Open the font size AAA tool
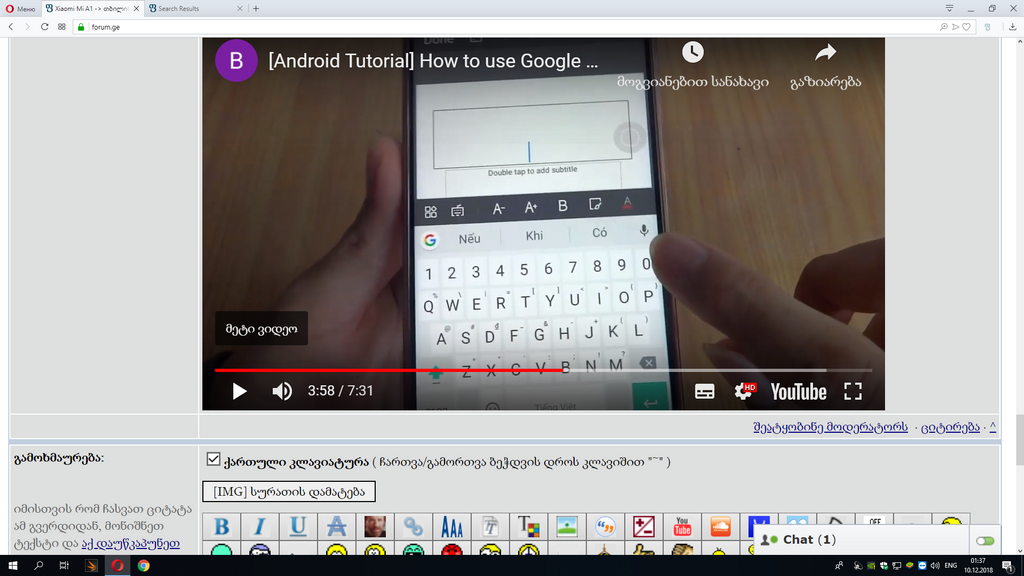The image size is (1024, 576). click(452, 526)
